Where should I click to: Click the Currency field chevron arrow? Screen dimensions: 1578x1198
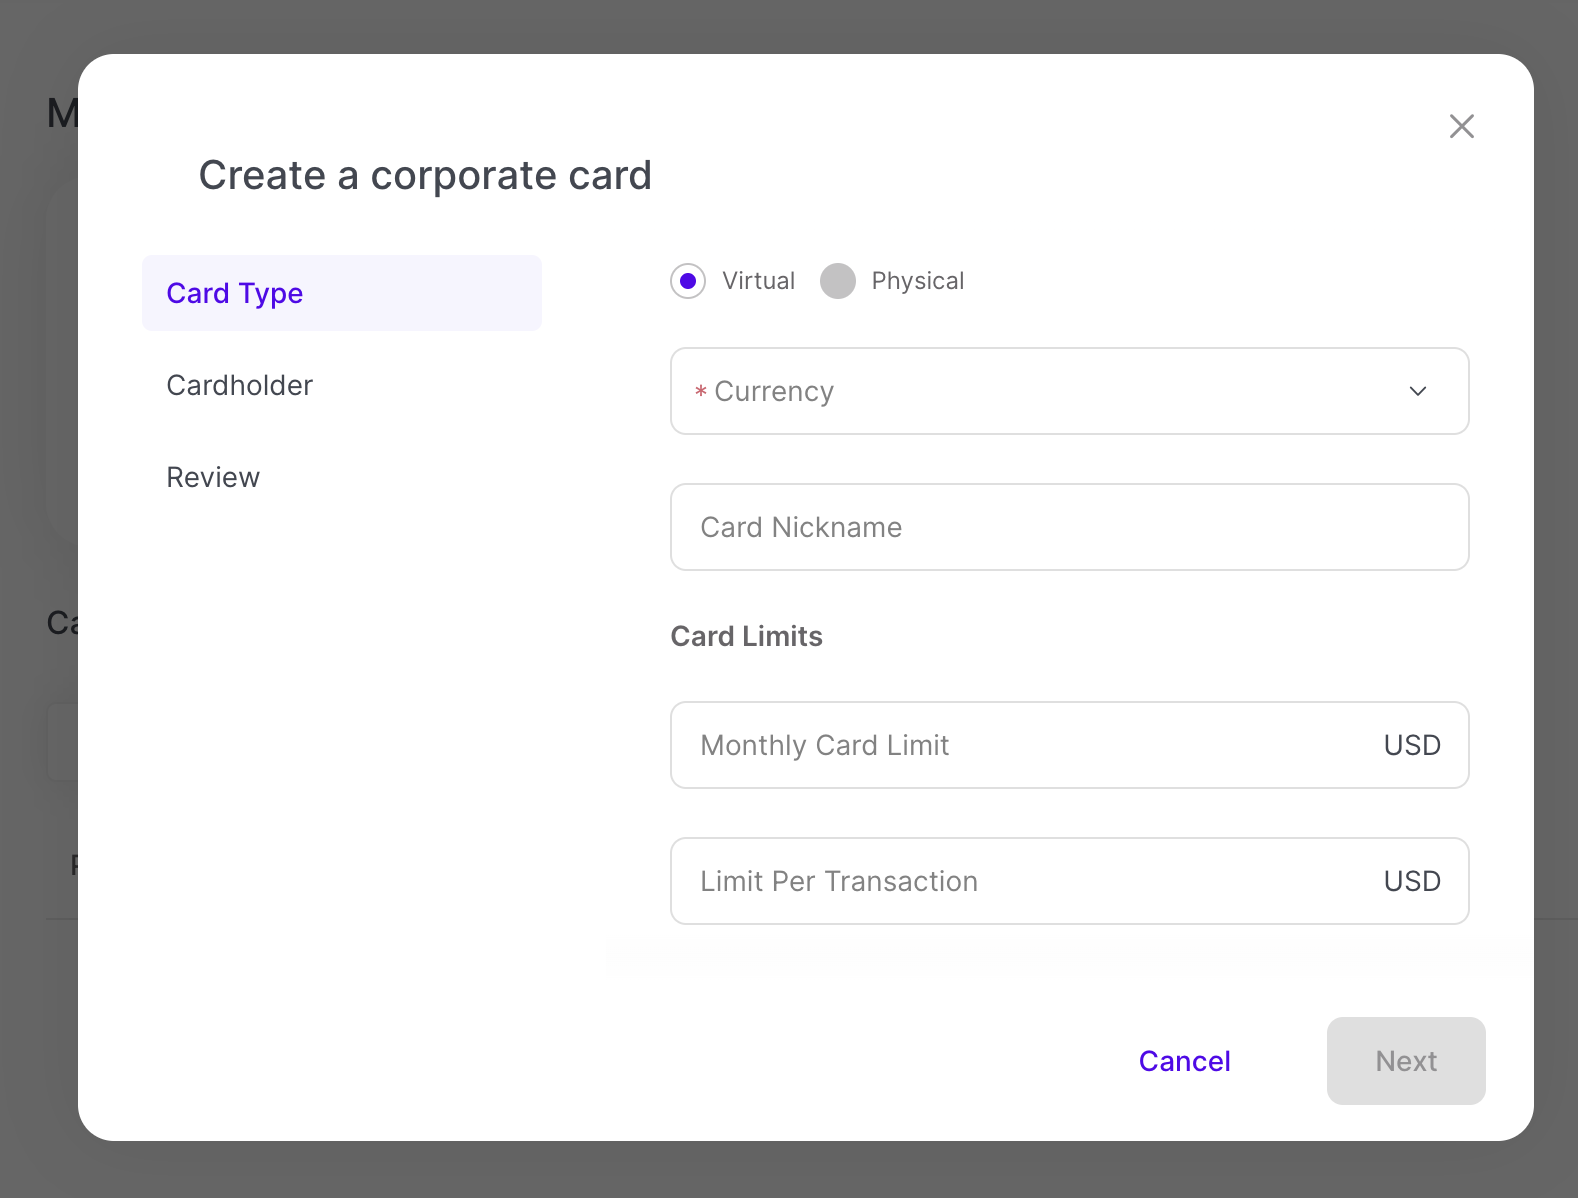tap(1417, 391)
